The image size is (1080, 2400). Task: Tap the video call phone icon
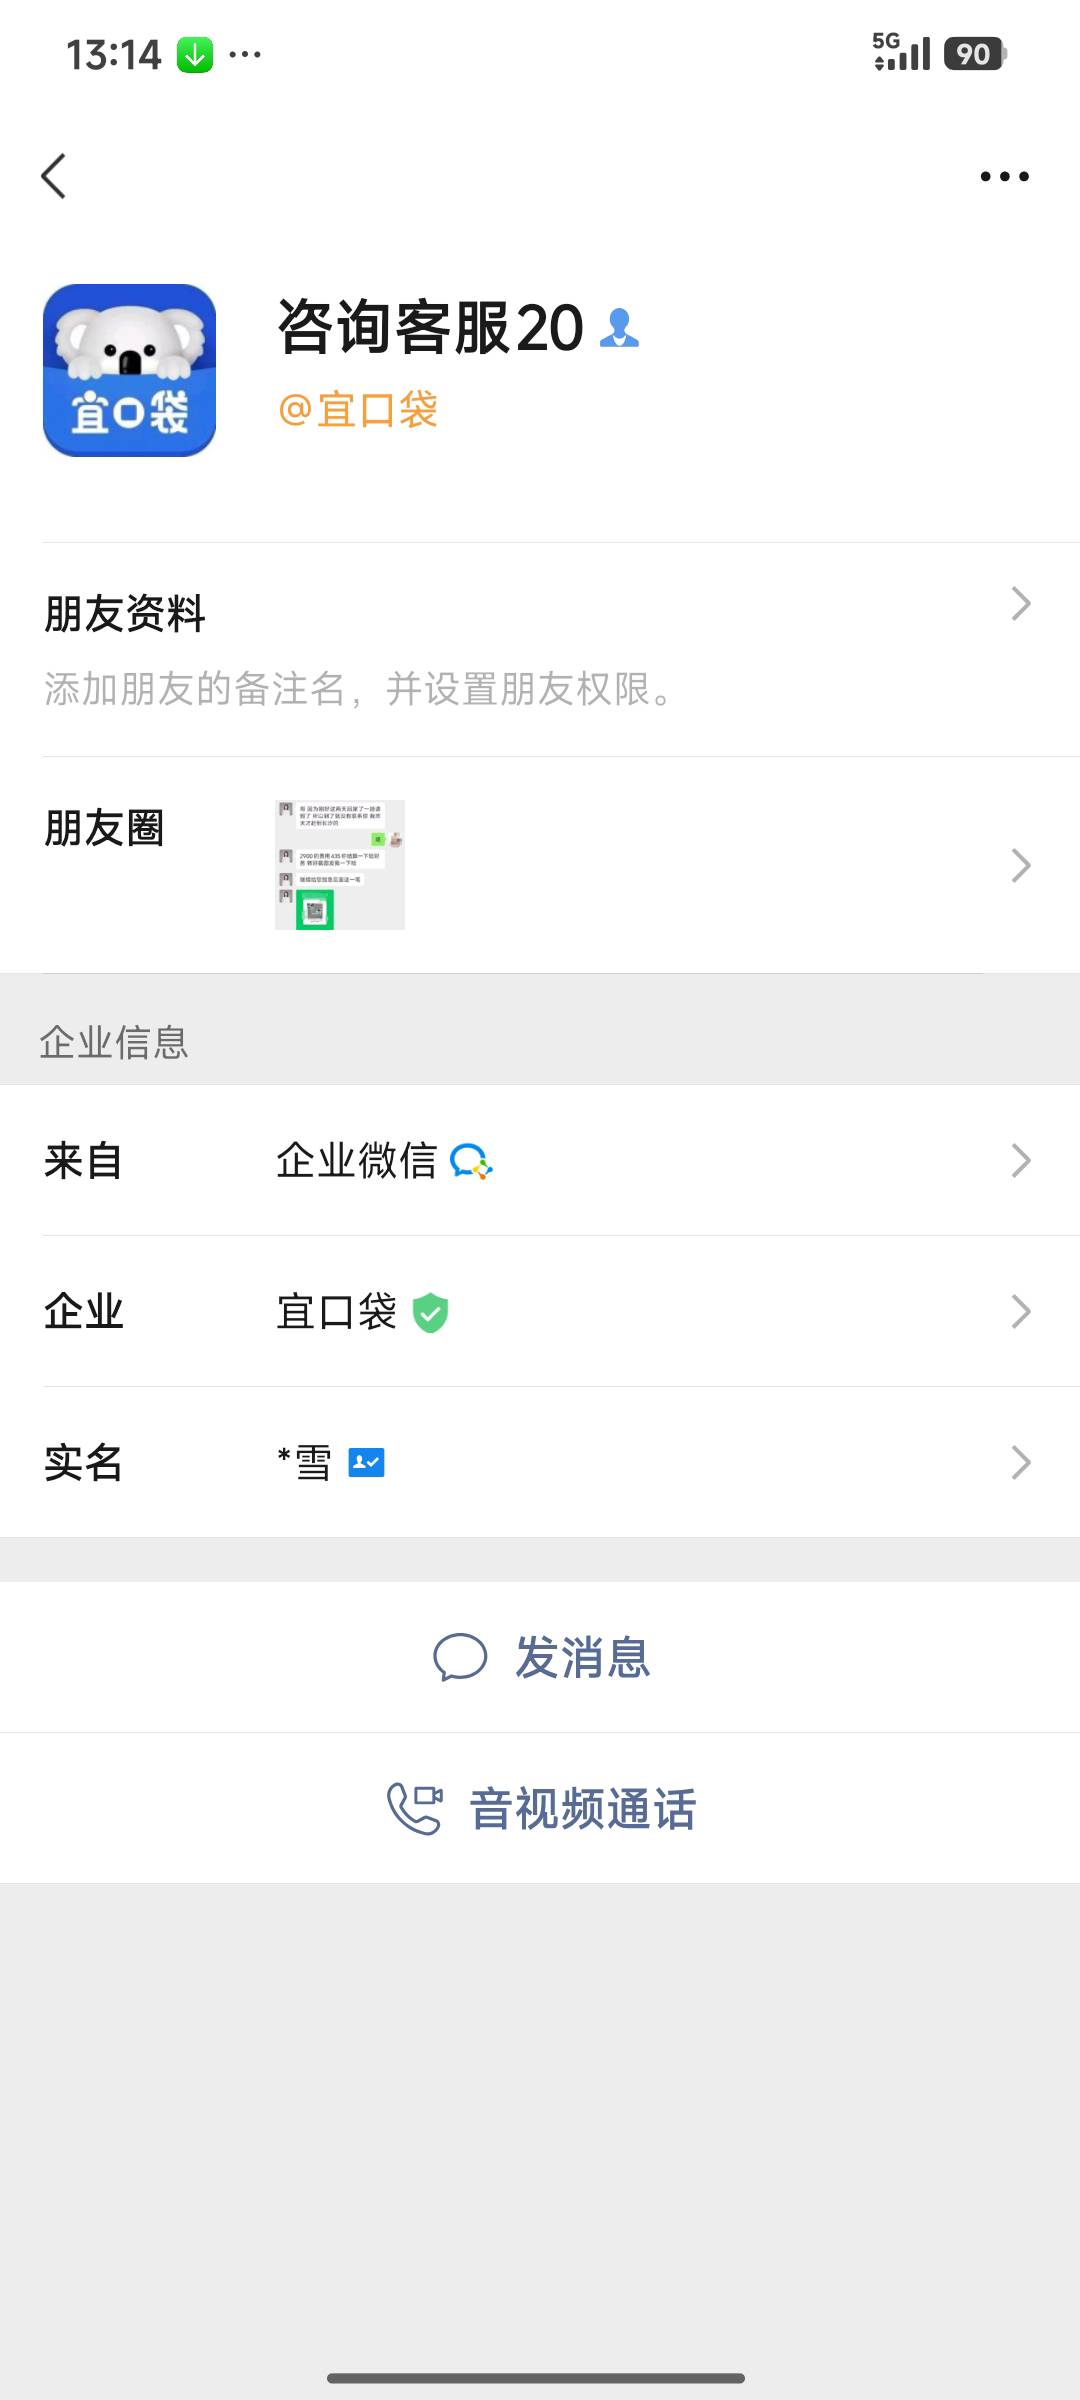pyautogui.click(x=414, y=1809)
